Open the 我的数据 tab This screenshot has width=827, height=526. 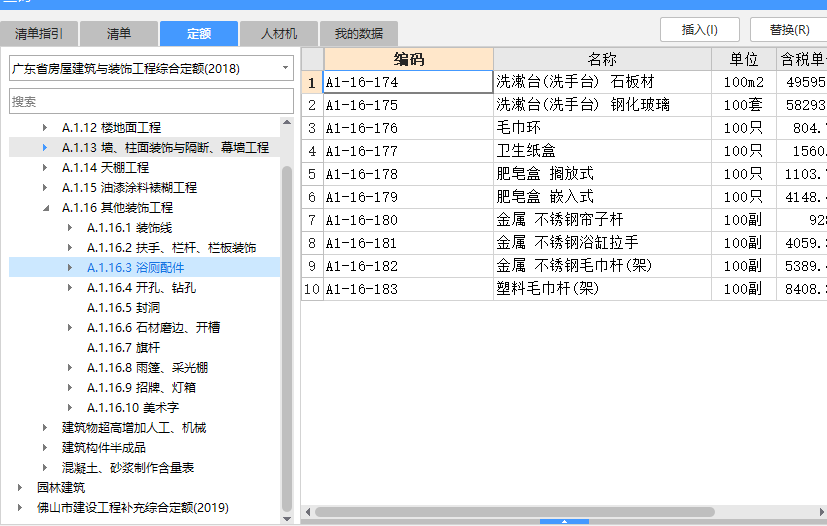click(x=359, y=34)
